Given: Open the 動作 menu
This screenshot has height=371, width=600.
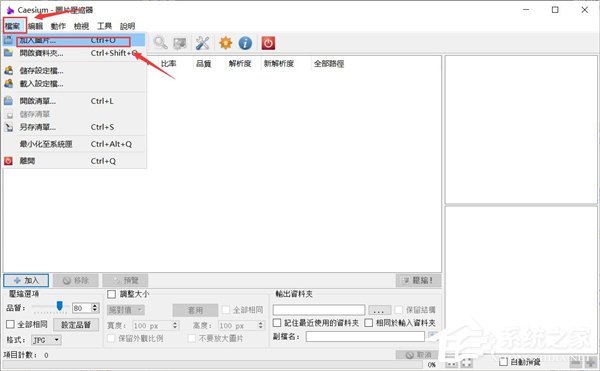Looking at the screenshot, I should (x=58, y=26).
